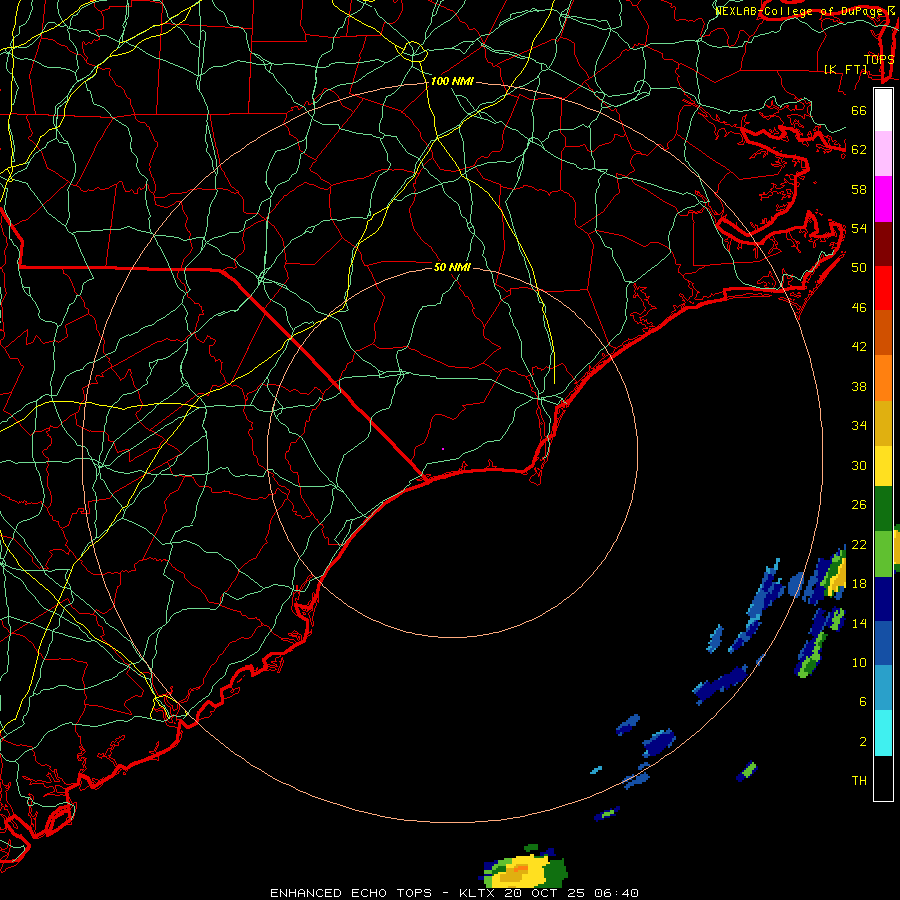Click the "42" legend value
Viewport: 900px width, 900px height.
[x=859, y=347]
